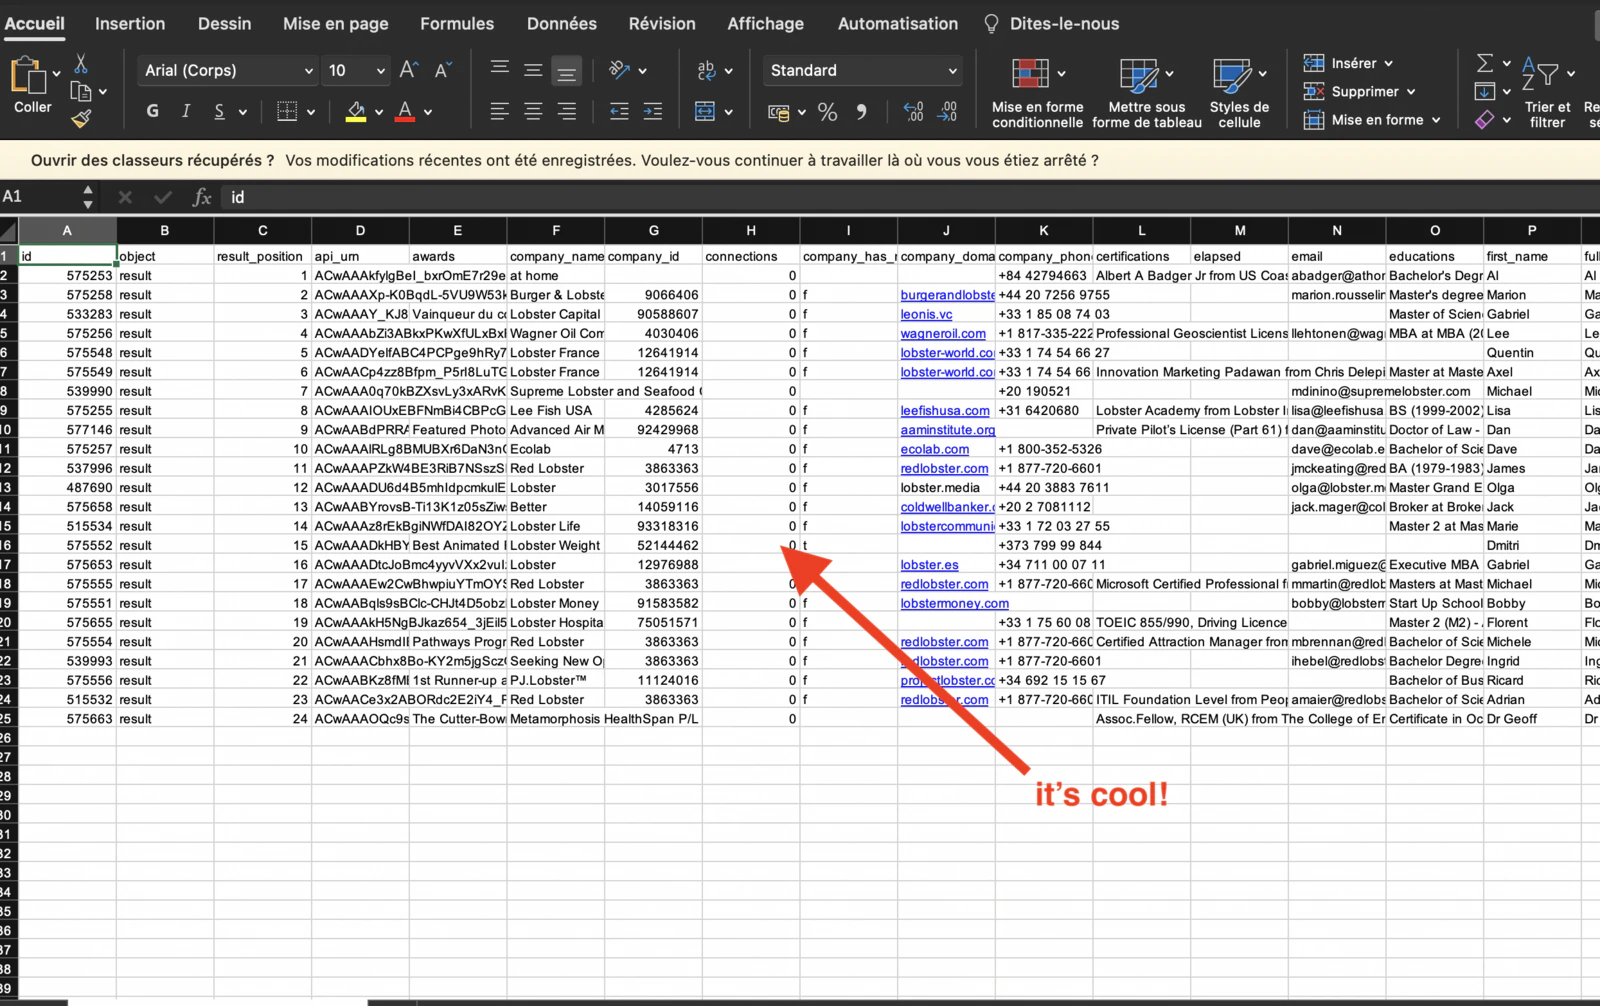Screen dimensions: 1600x1006
Task: Click the Coller paste icon
Action: (x=28, y=77)
